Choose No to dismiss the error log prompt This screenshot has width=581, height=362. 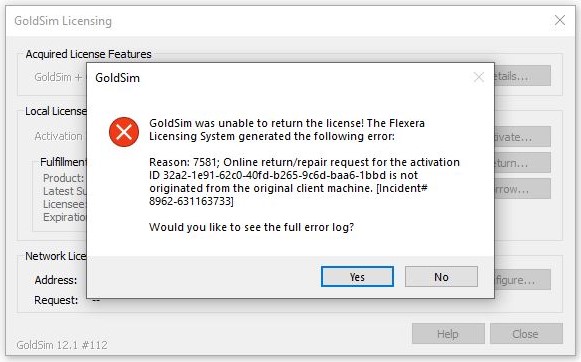pyautogui.click(x=441, y=276)
